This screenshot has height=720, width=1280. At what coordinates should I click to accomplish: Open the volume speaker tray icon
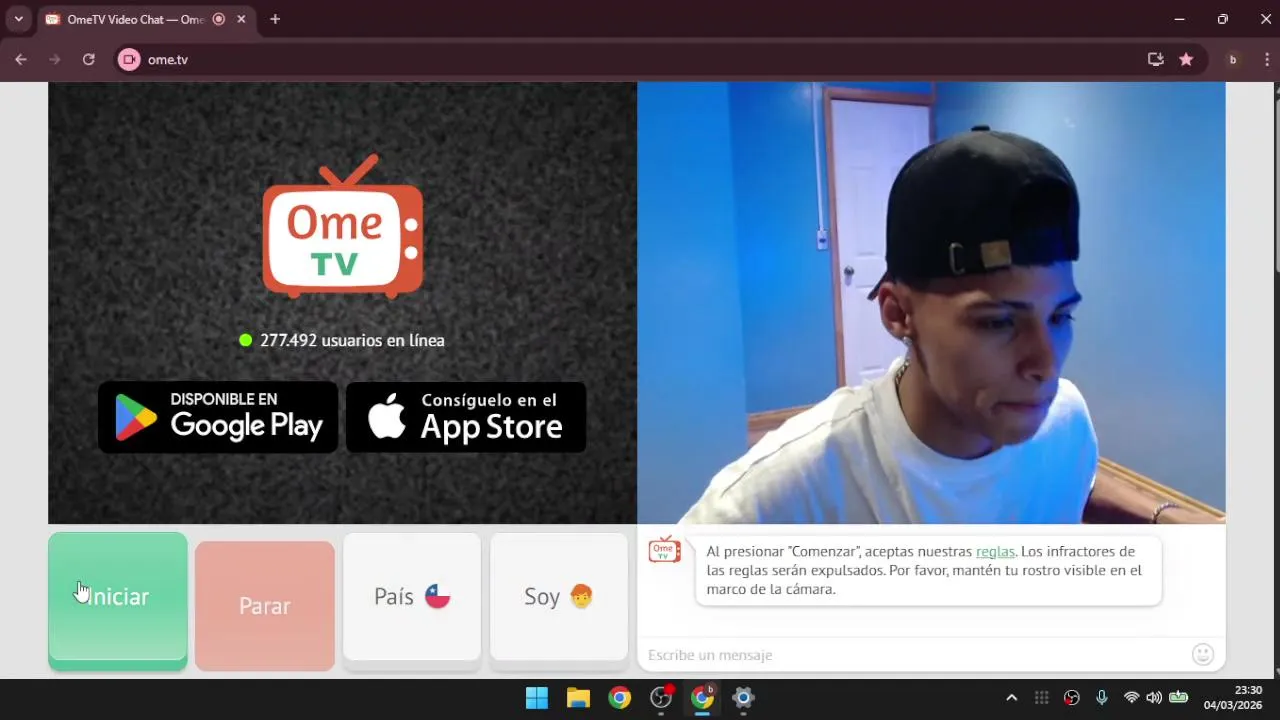point(1154,698)
